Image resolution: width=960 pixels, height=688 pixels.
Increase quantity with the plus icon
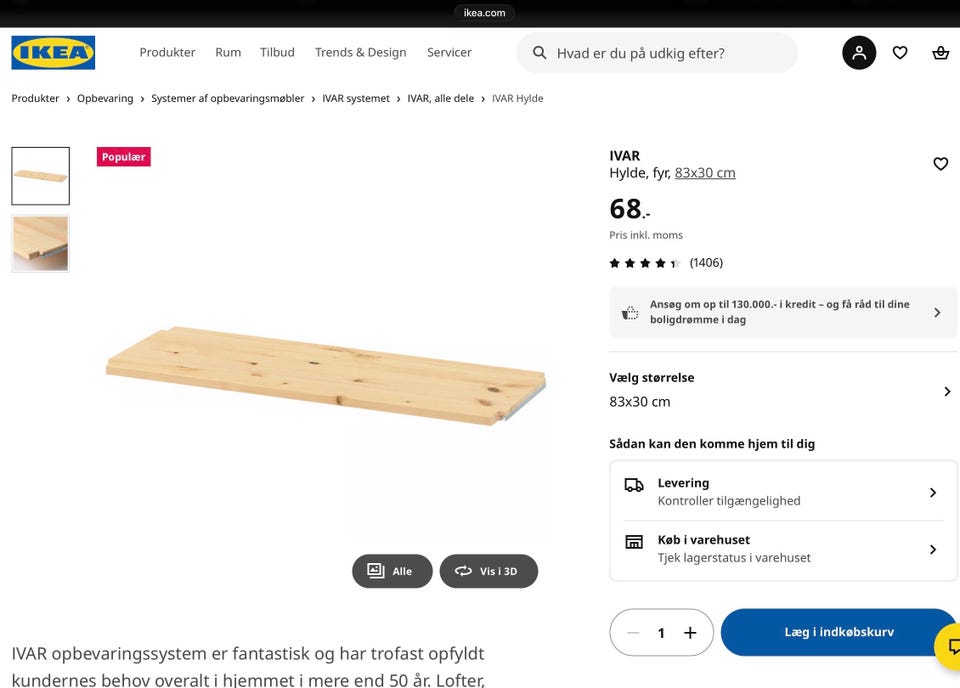[x=690, y=633]
